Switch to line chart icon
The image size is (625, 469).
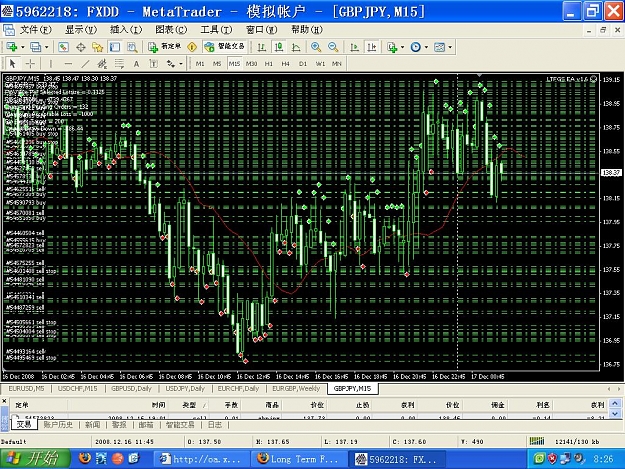pyautogui.click(x=296, y=47)
